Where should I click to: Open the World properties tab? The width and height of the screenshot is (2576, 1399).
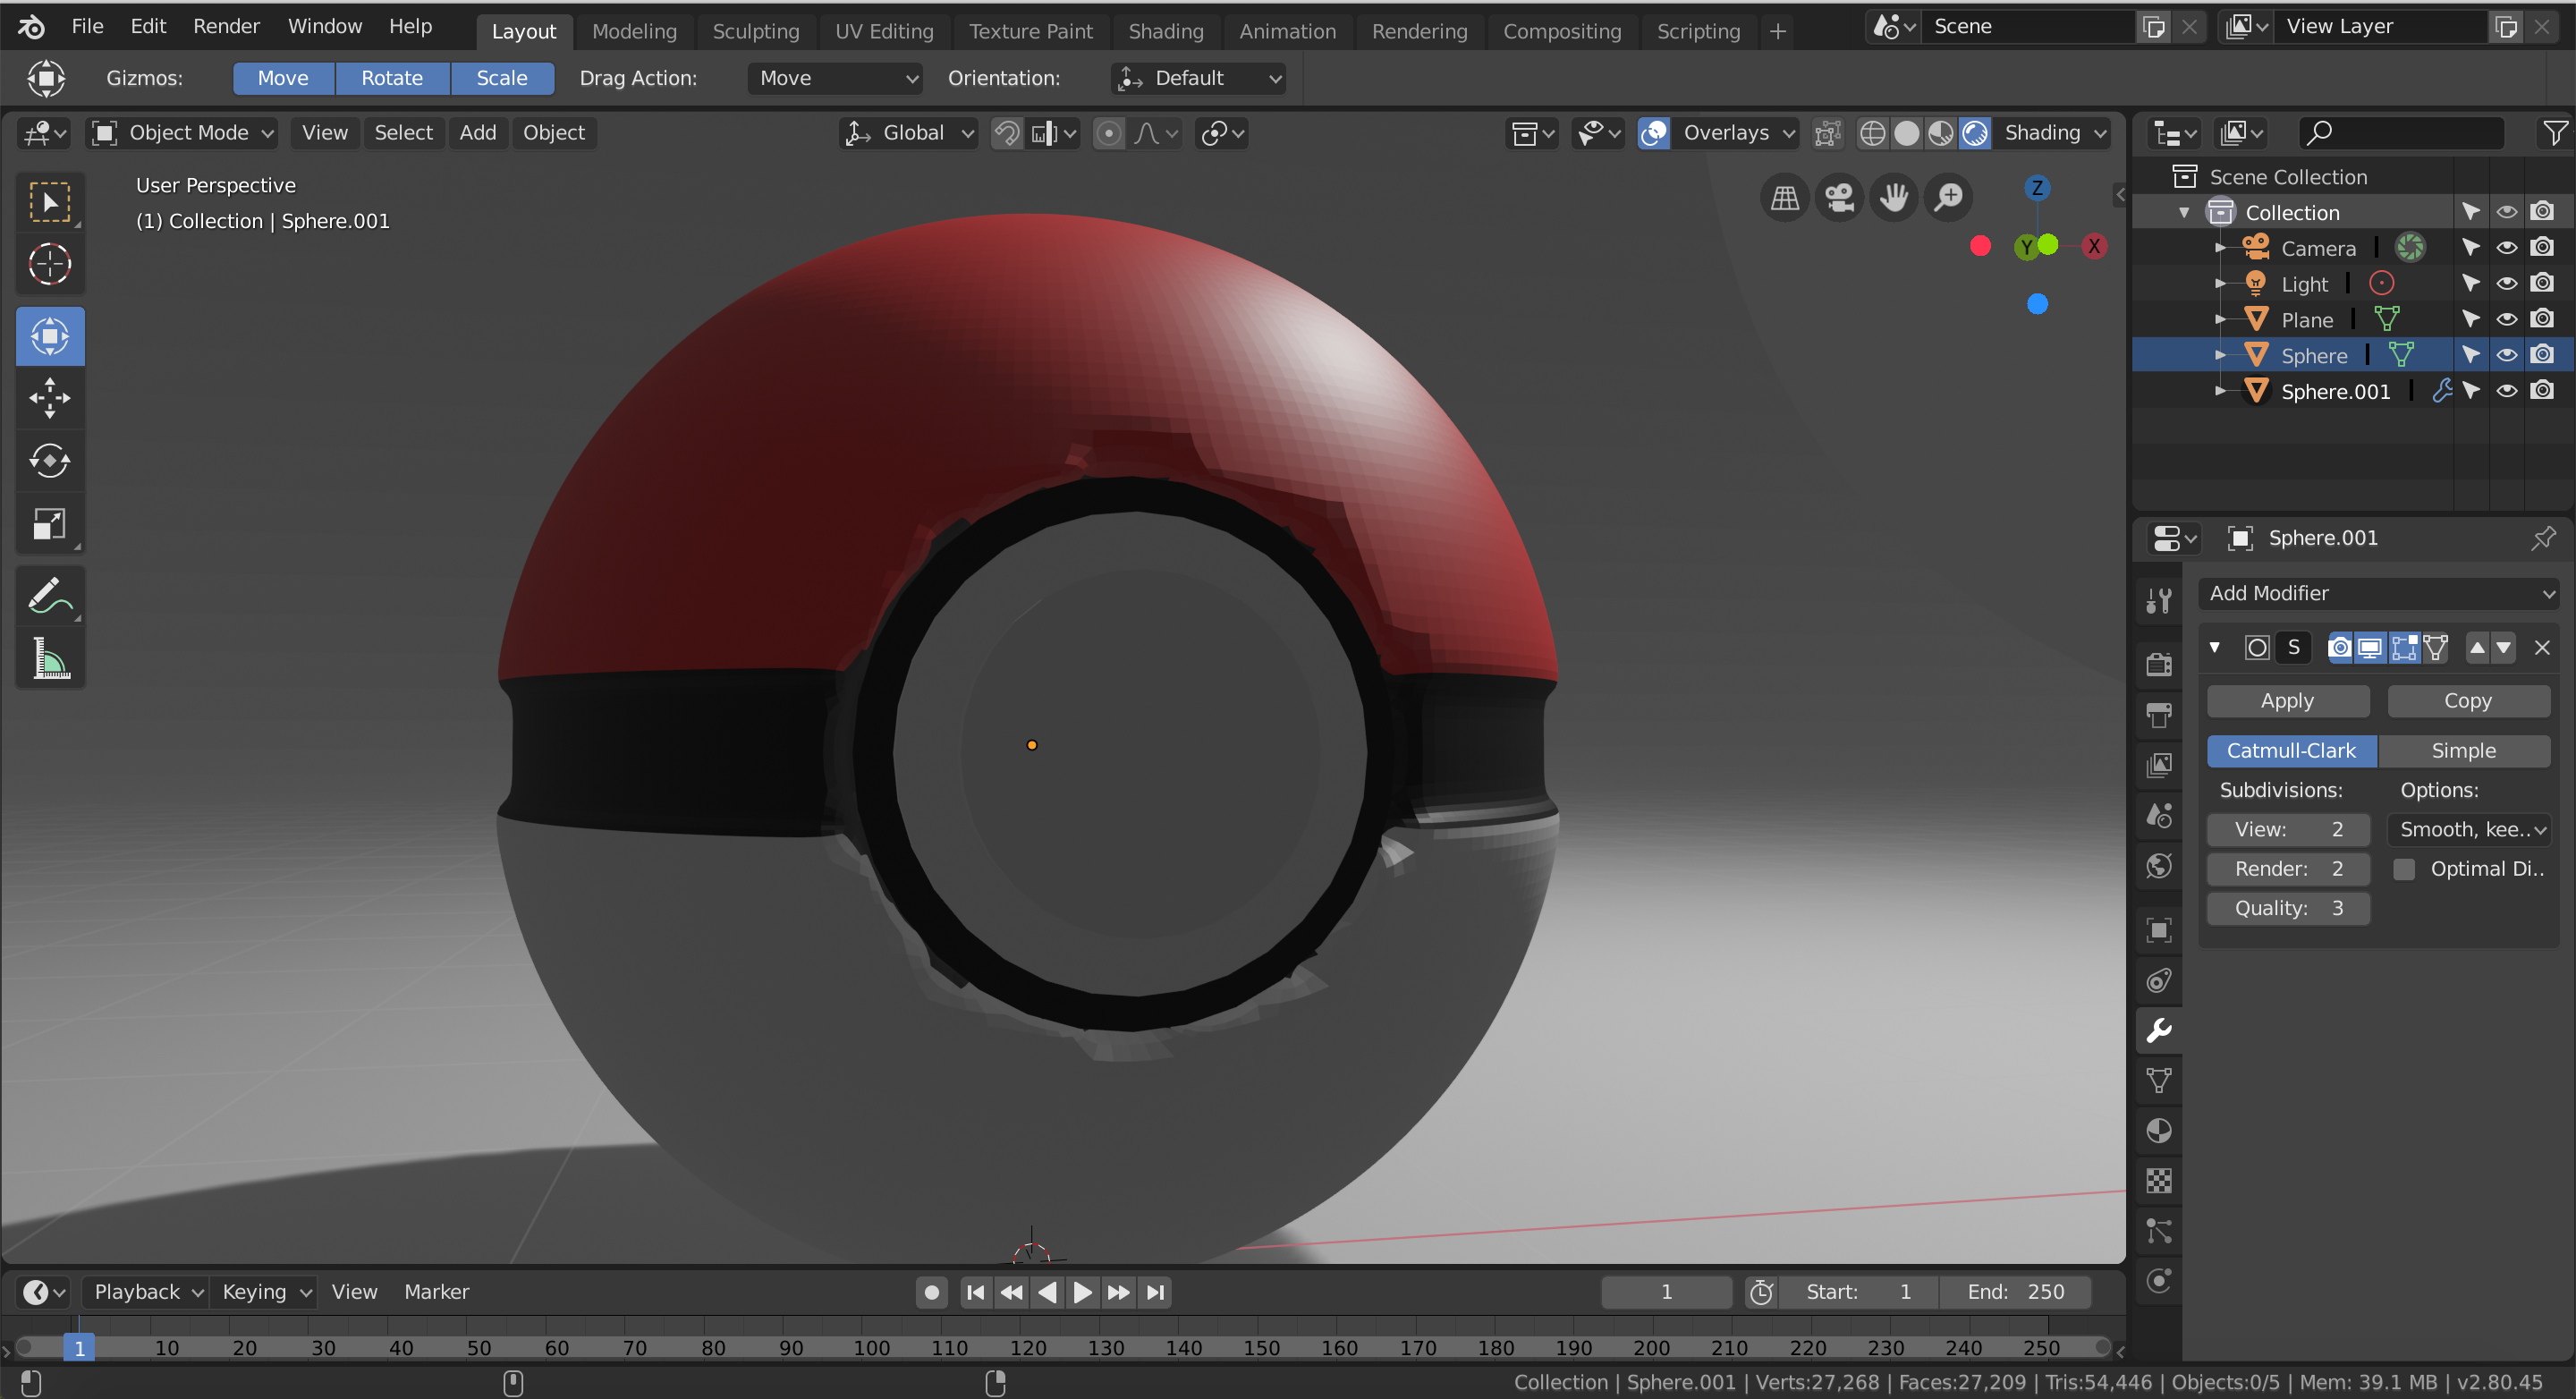pos(2159,865)
